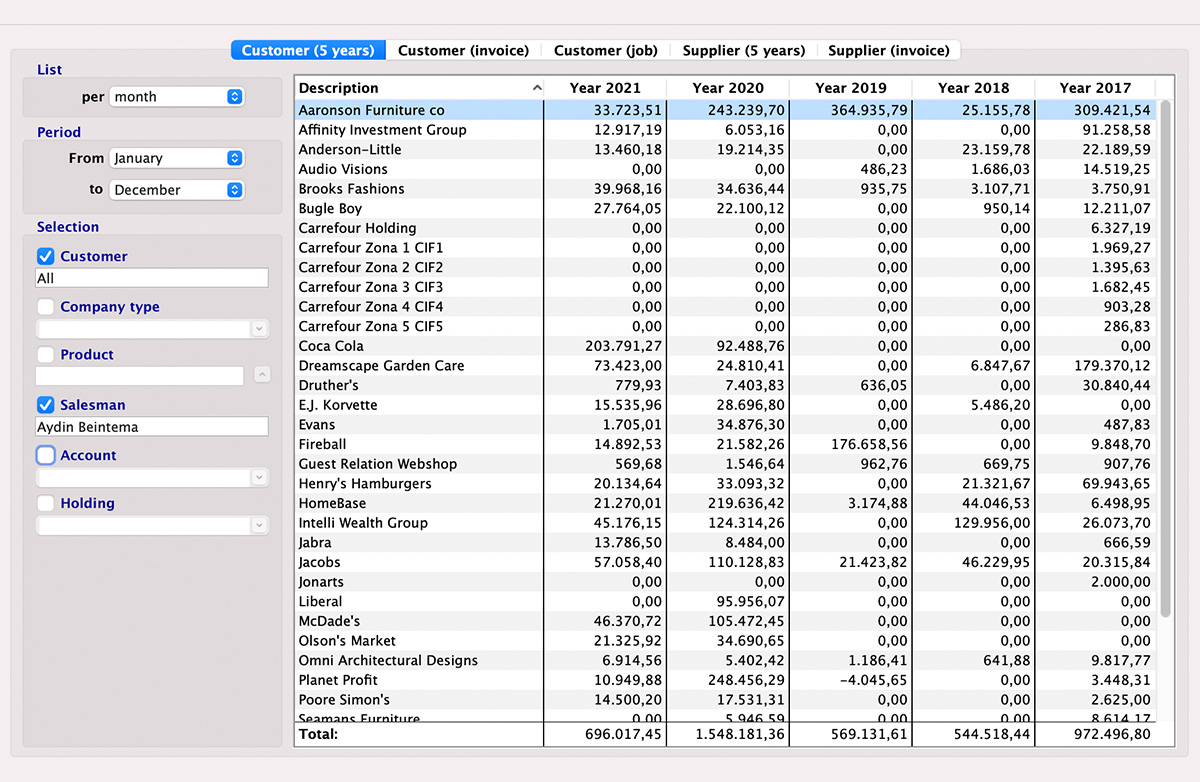1200x782 pixels.
Task: Click the Year 2021 column header
Action: 604,88
